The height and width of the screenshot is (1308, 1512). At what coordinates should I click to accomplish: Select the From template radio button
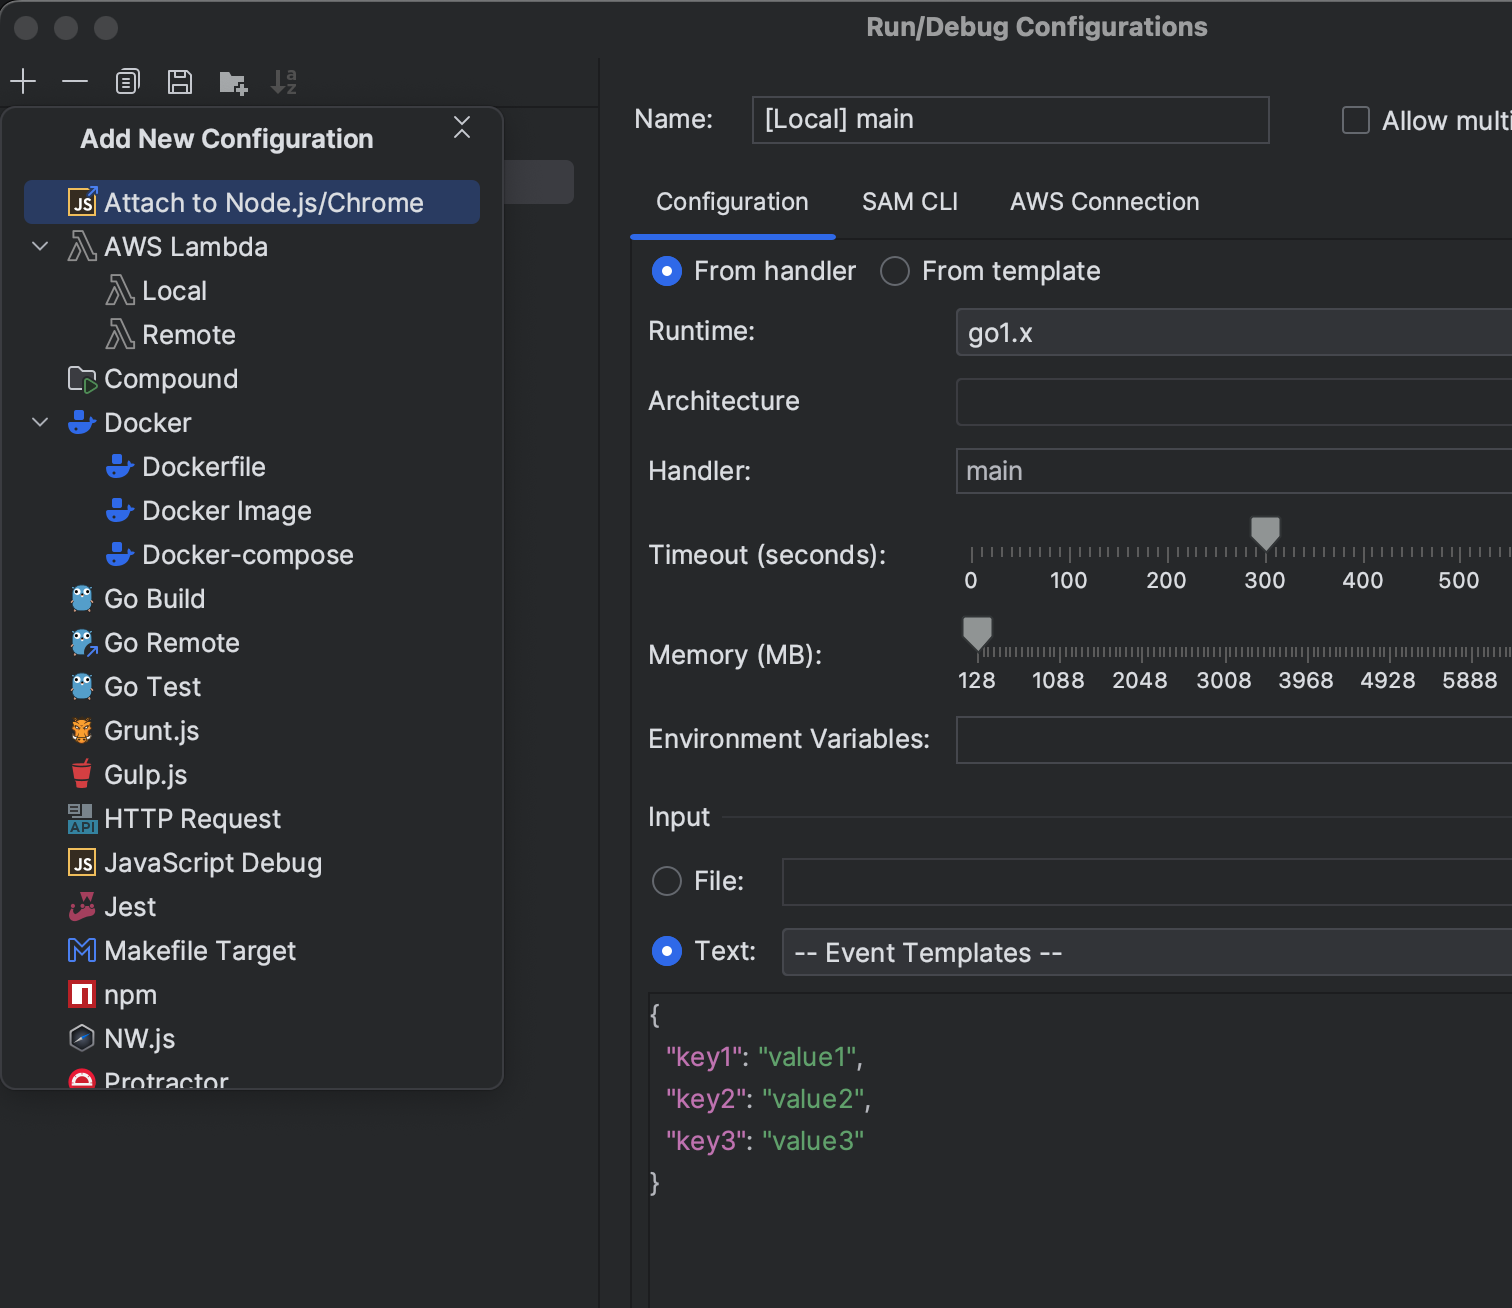[x=895, y=271]
